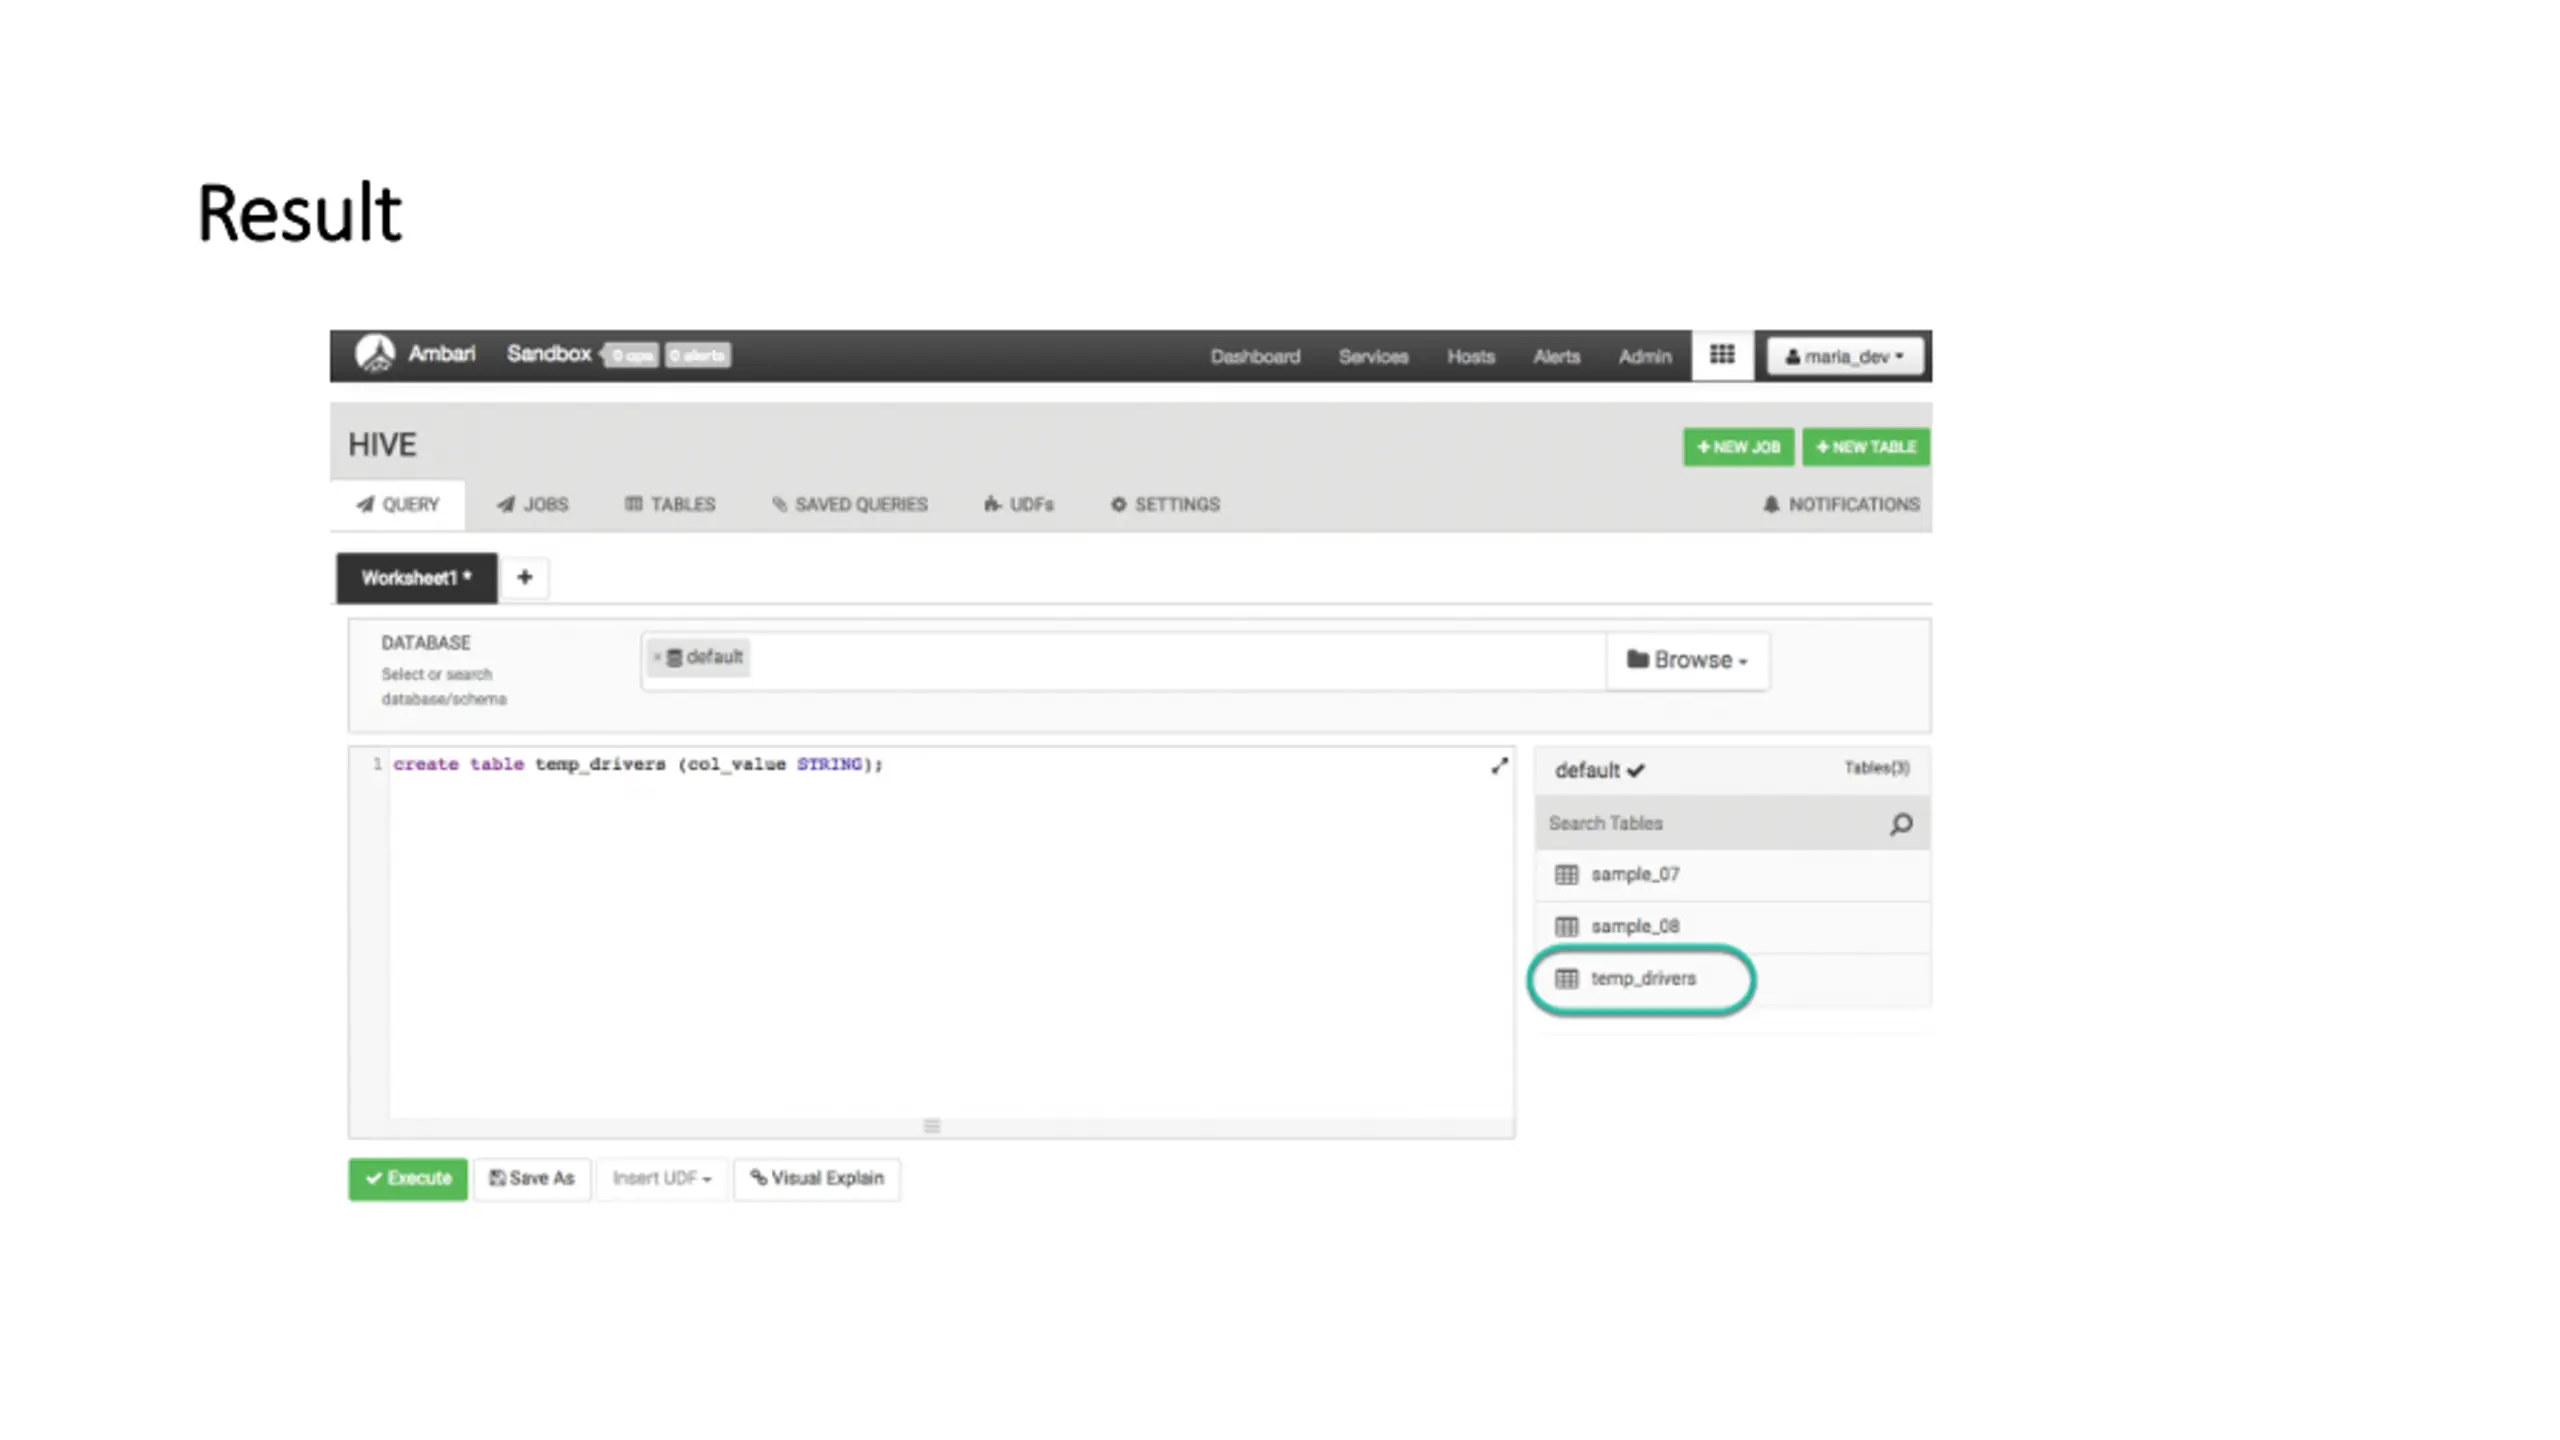Click the Tables(3) count label
The height and width of the screenshot is (1440, 2560).
(x=1876, y=768)
